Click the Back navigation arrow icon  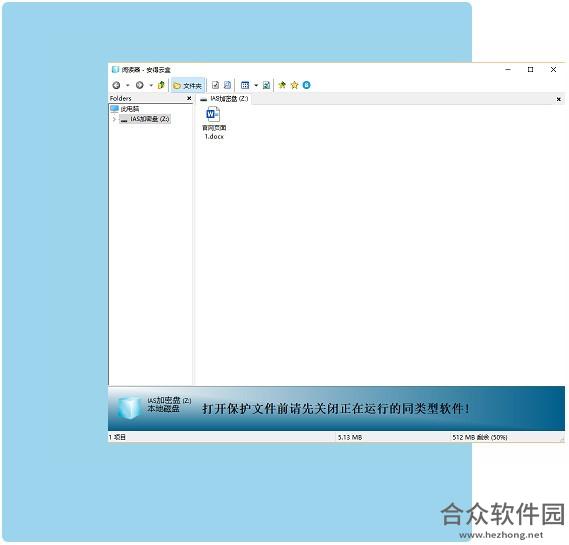point(116,85)
